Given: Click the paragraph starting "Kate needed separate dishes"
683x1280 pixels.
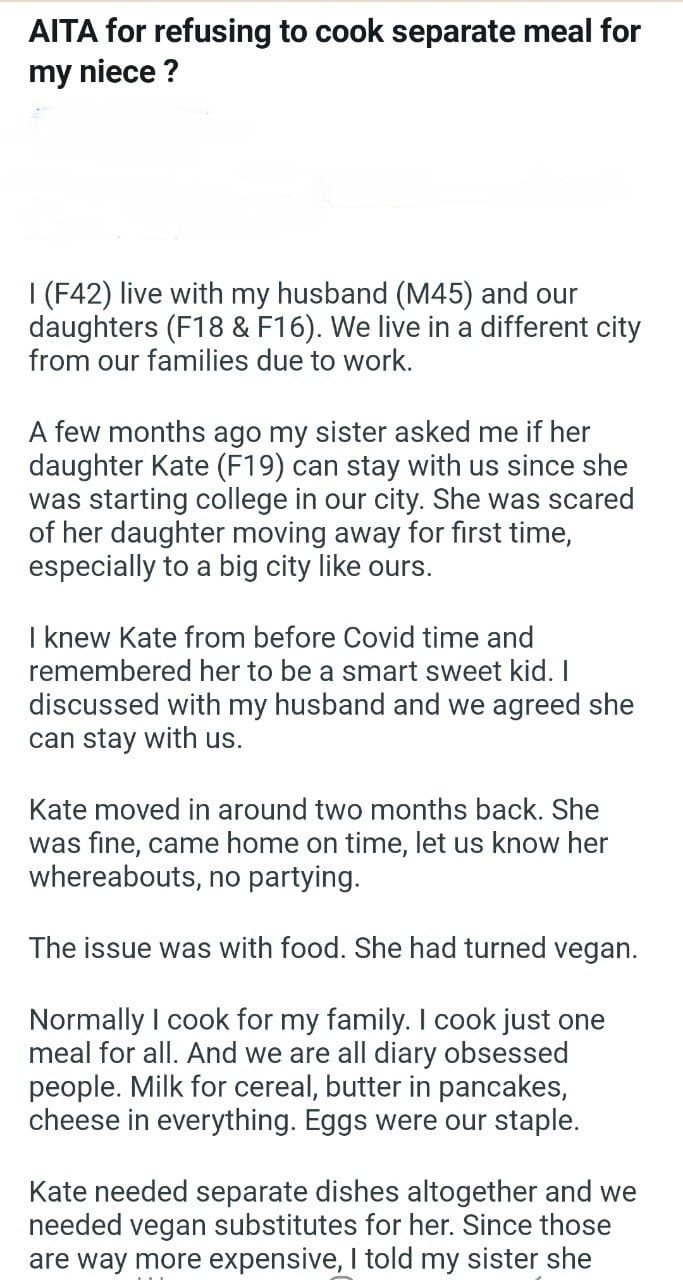Looking at the screenshot, I should 332,1224.
